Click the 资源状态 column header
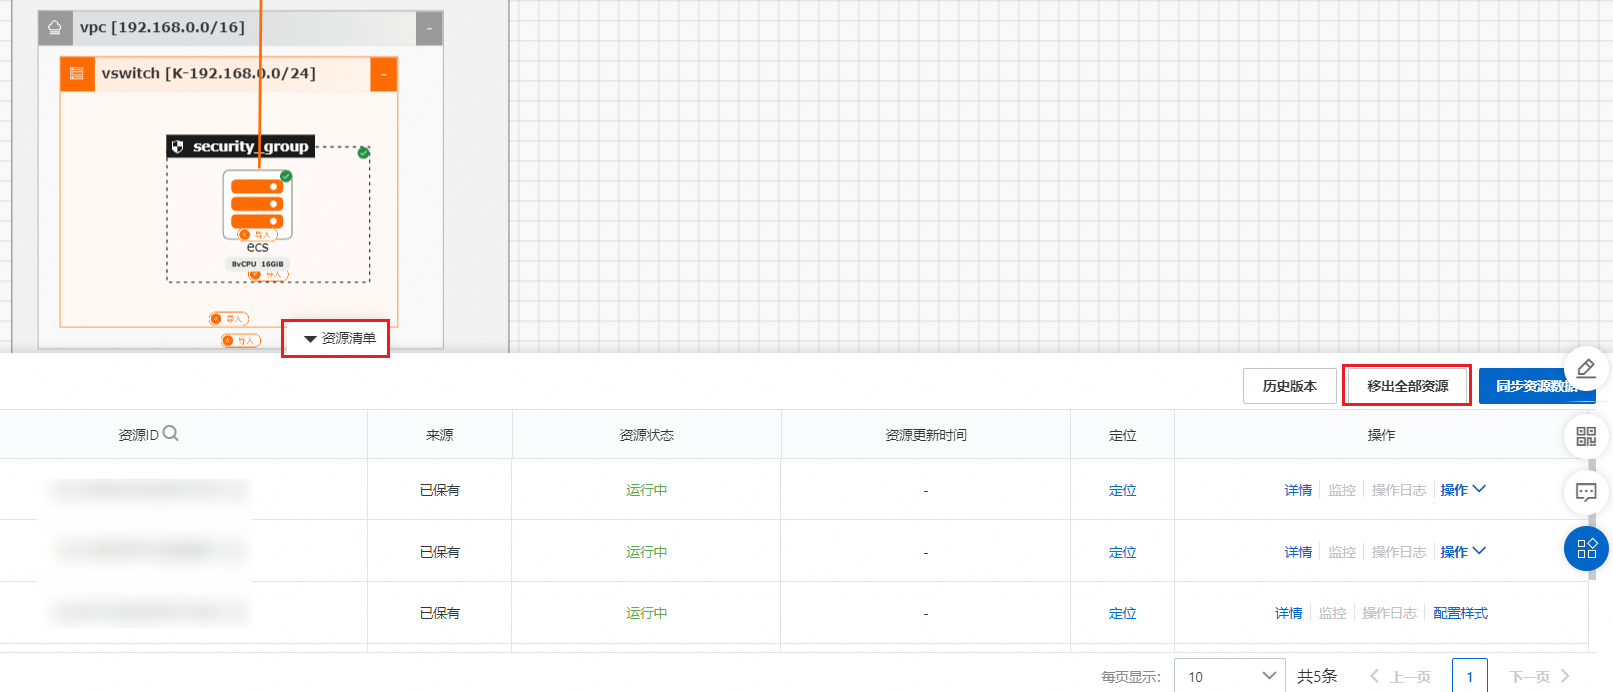The height and width of the screenshot is (692, 1613). tap(646, 435)
